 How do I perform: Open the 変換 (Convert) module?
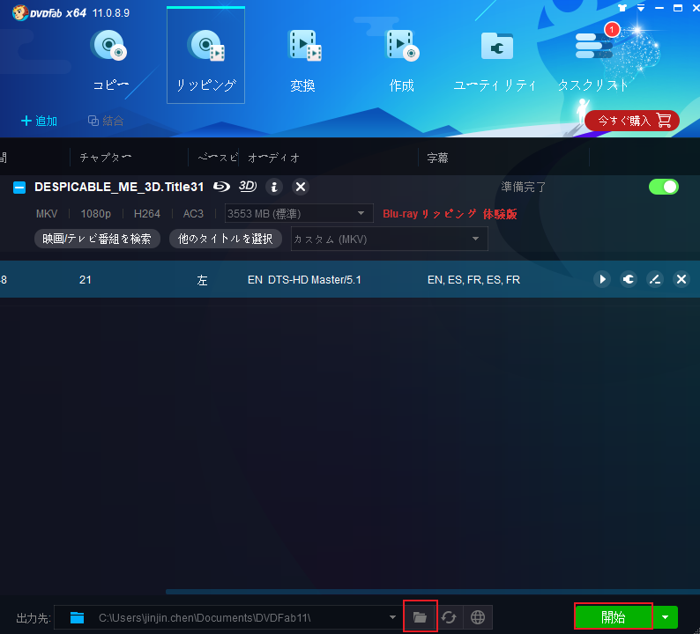coord(303,60)
